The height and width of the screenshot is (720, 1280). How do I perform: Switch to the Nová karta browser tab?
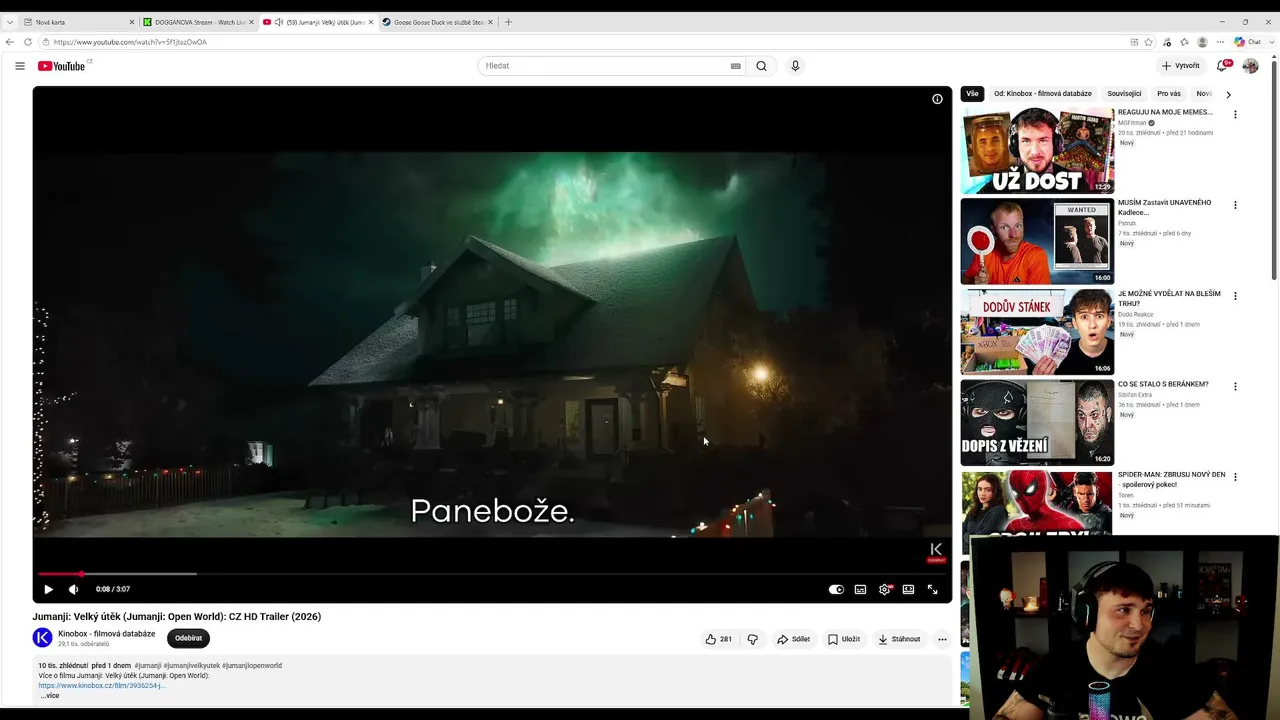[78, 22]
